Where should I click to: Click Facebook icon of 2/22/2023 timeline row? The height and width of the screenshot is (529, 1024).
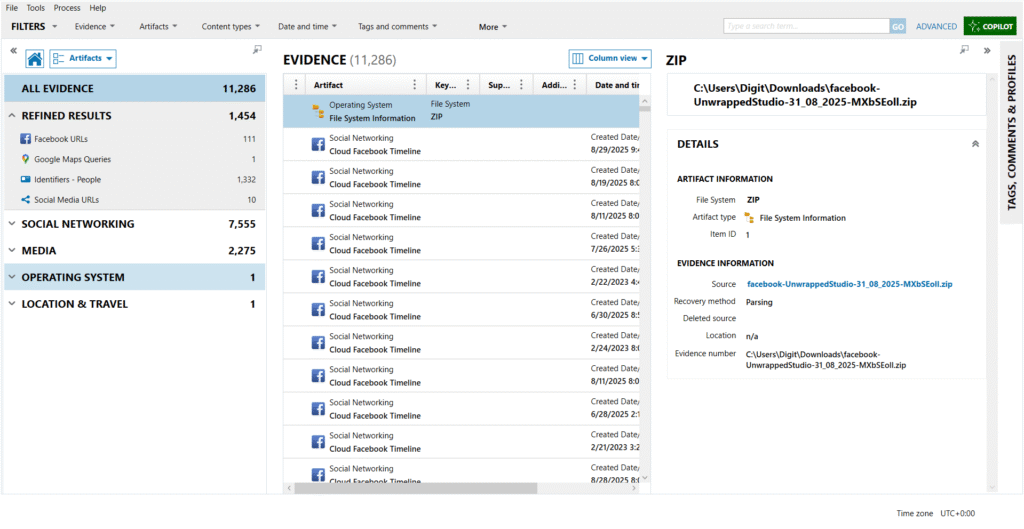(x=318, y=277)
